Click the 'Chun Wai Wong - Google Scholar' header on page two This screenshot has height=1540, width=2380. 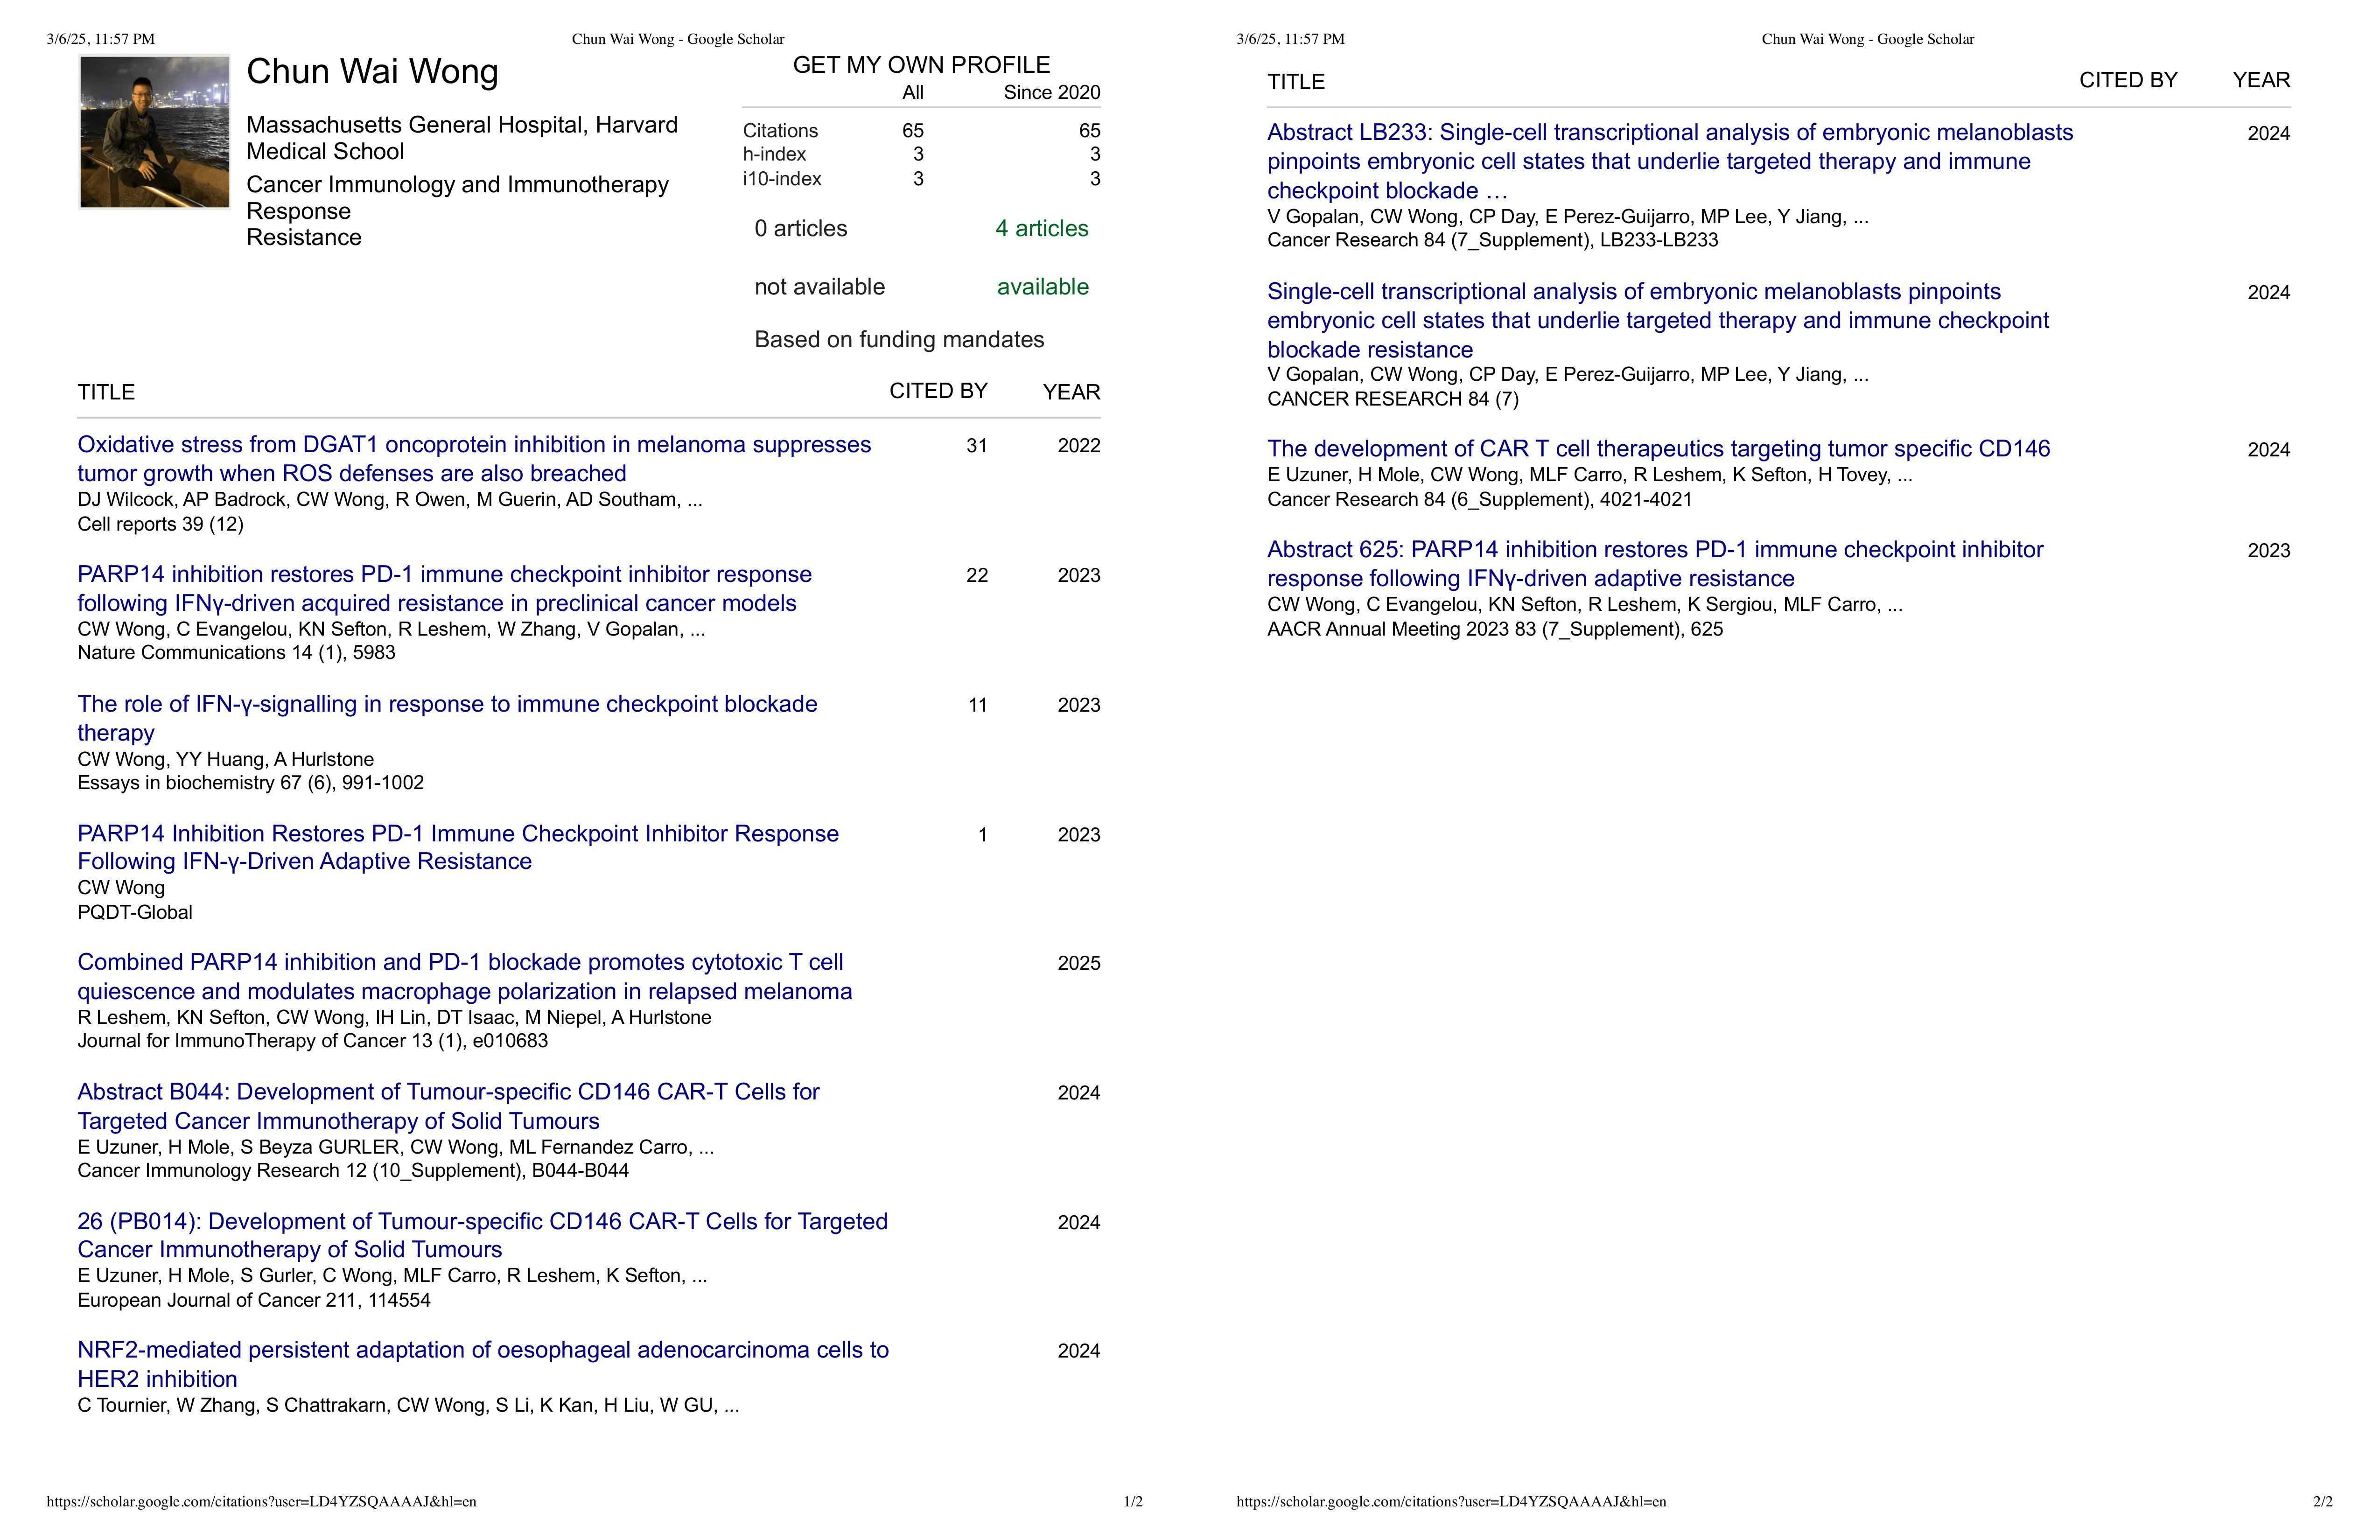pyautogui.click(x=1868, y=39)
